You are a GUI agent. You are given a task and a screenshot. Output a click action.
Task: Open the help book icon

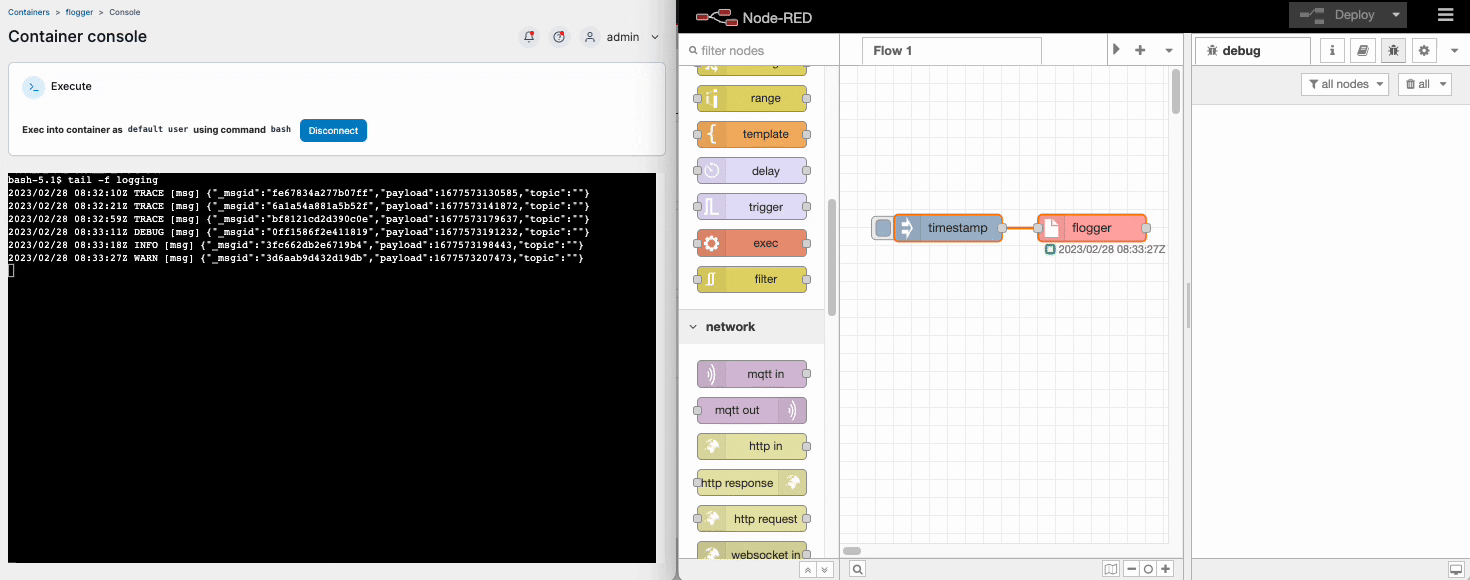1362,49
